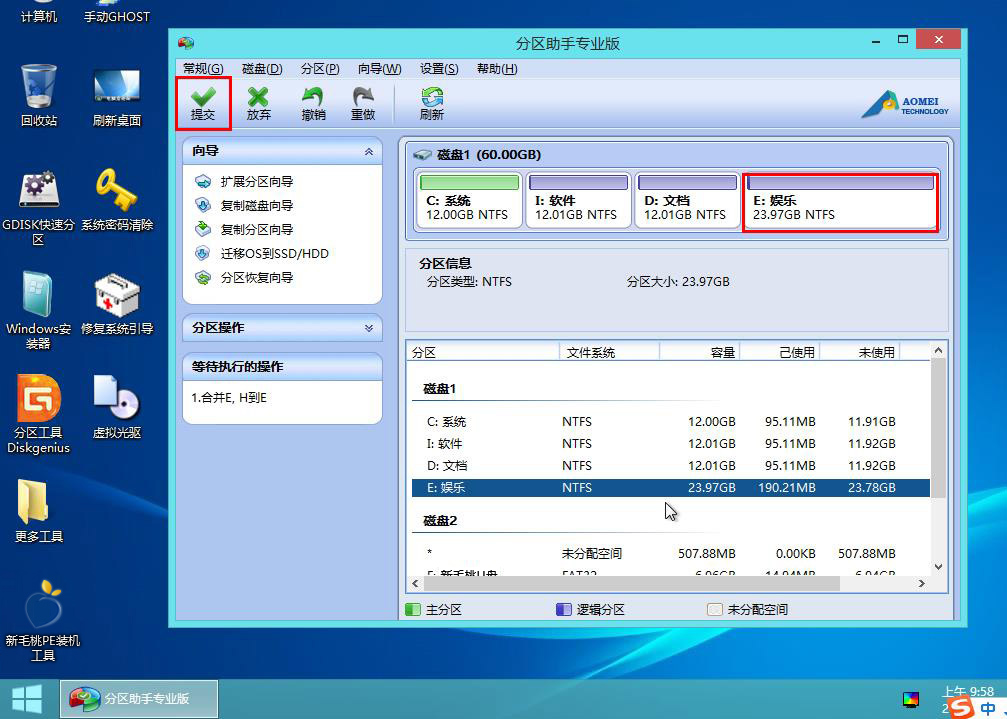Select C: 系统 row in partition list
The width and height of the screenshot is (1007, 719).
[670, 422]
